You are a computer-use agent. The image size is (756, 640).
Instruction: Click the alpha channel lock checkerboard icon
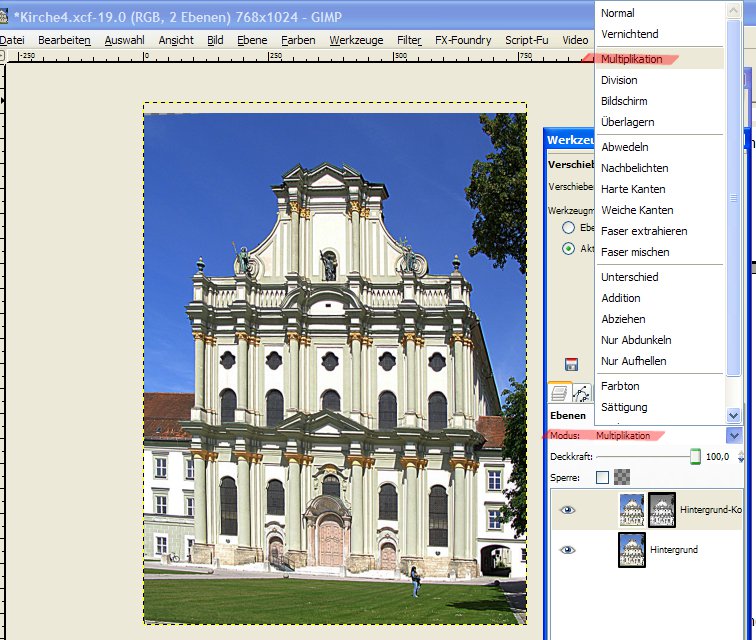coord(622,477)
